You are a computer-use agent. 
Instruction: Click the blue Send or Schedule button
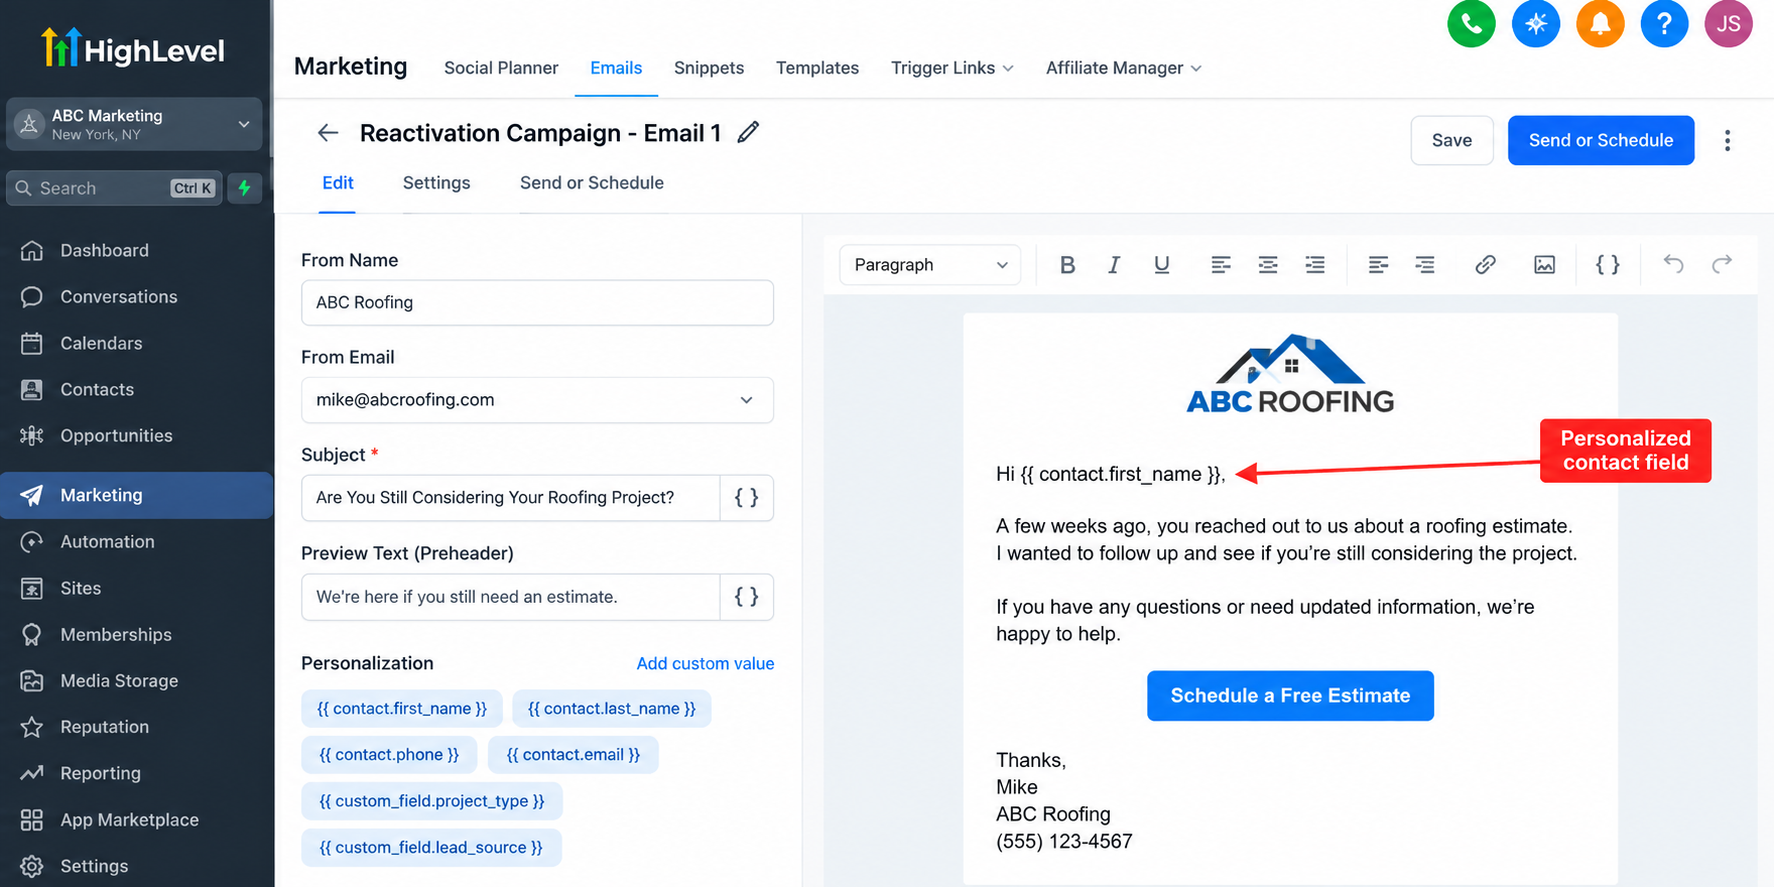click(1601, 141)
